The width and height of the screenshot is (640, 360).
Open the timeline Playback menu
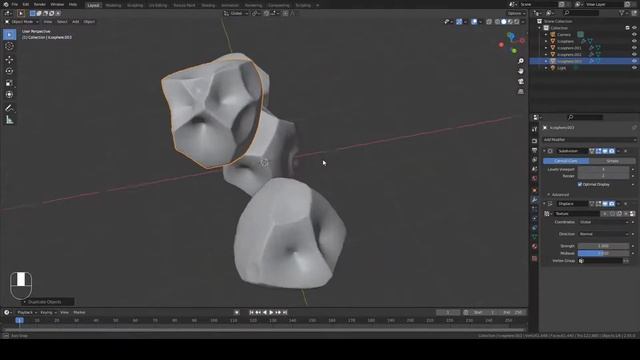point(27,313)
